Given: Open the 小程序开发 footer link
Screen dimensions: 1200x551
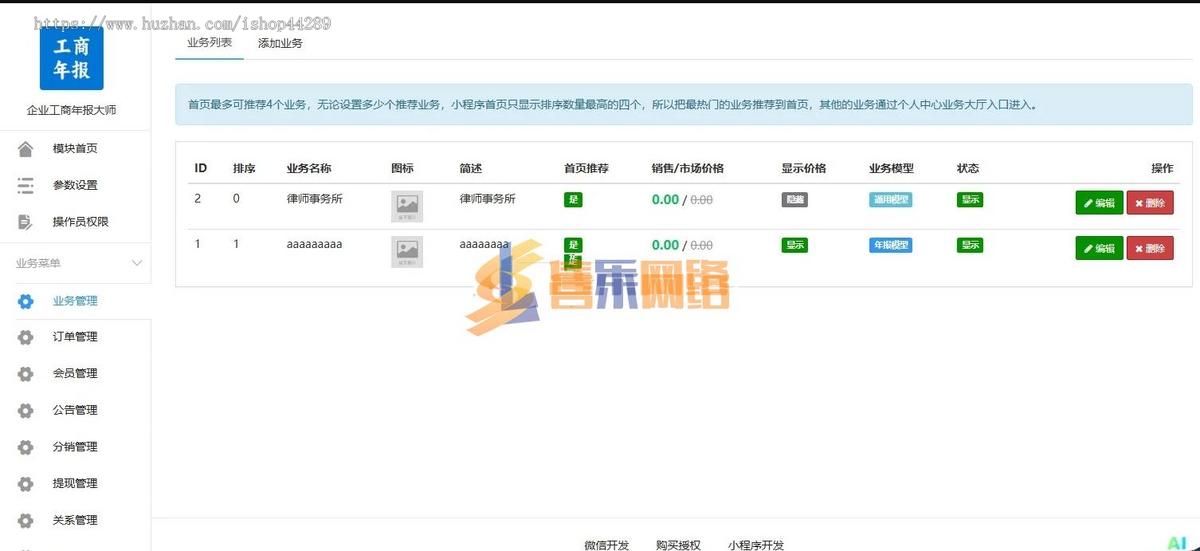Looking at the screenshot, I should [x=756, y=545].
